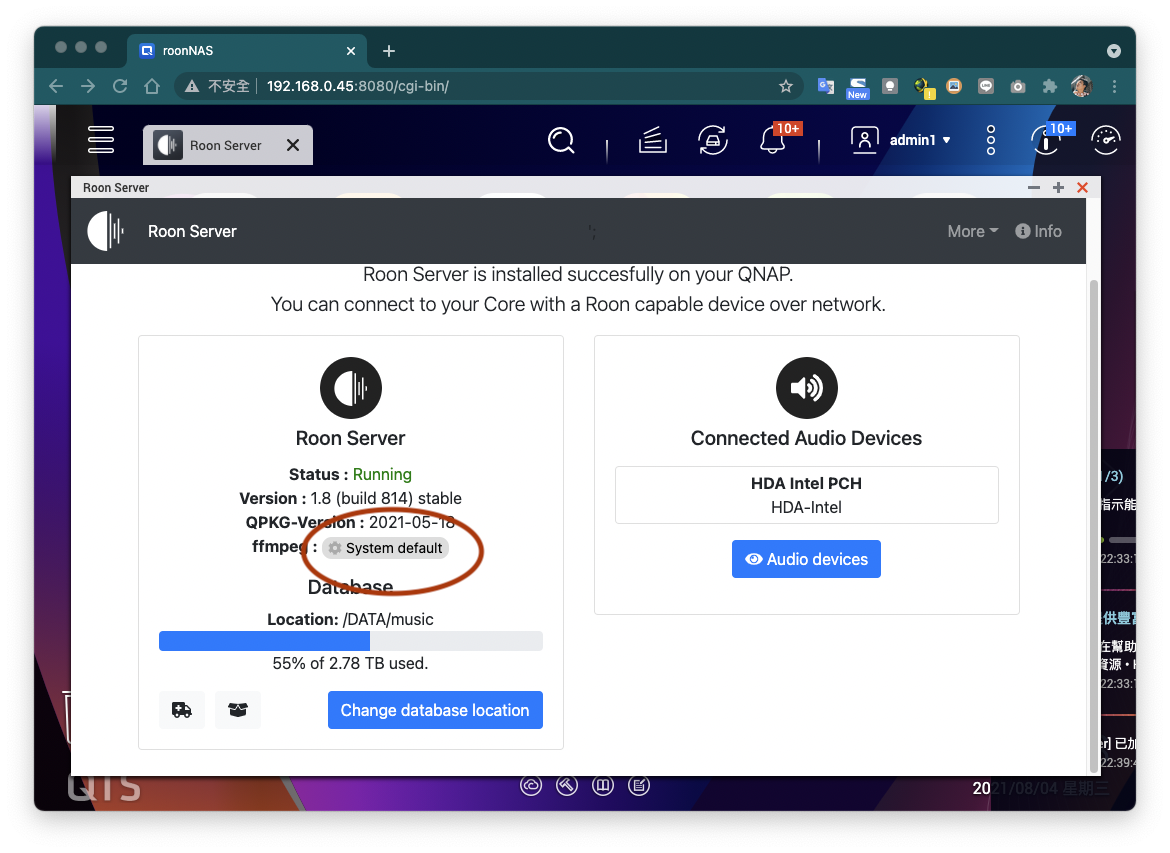Go back in the browser
This screenshot has width=1170, height=853.
click(x=56, y=86)
